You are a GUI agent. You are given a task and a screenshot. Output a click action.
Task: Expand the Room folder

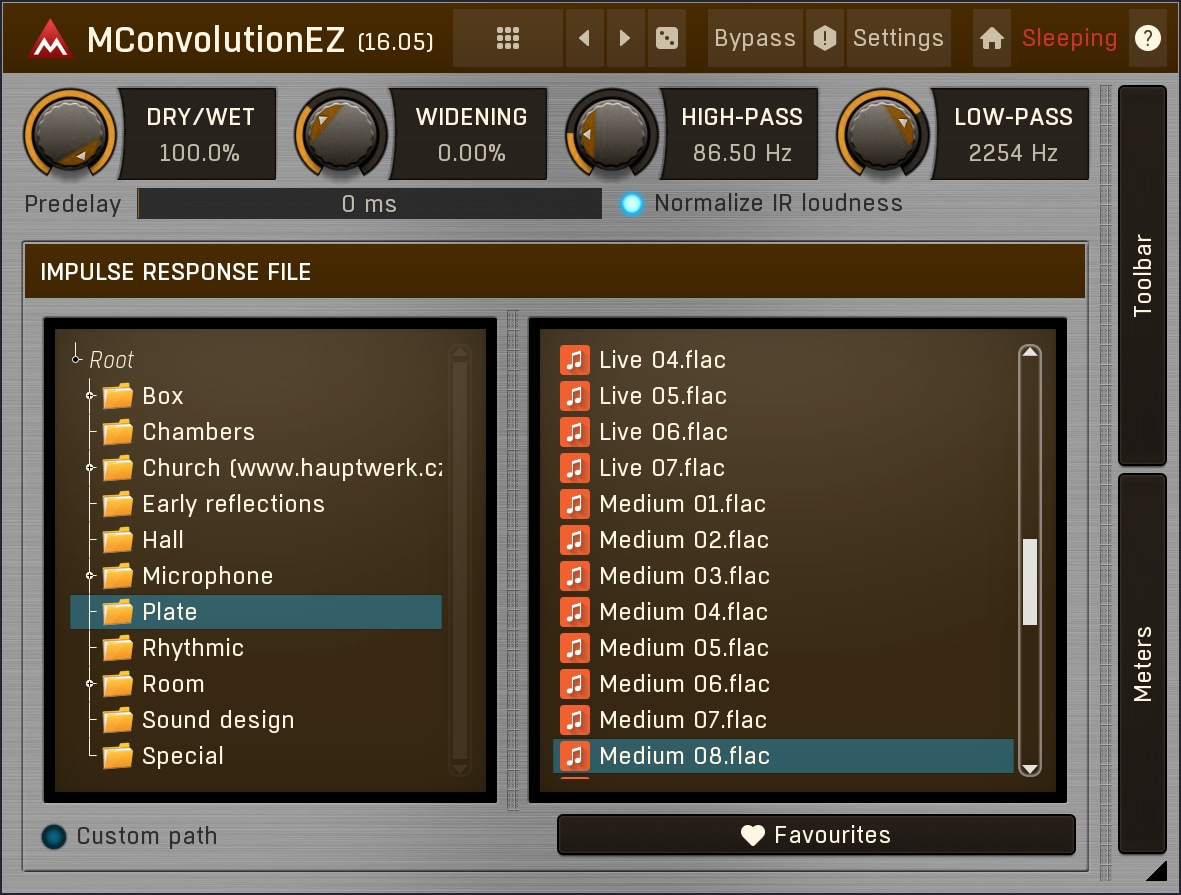pyautogui.click(x=90, y=684)
